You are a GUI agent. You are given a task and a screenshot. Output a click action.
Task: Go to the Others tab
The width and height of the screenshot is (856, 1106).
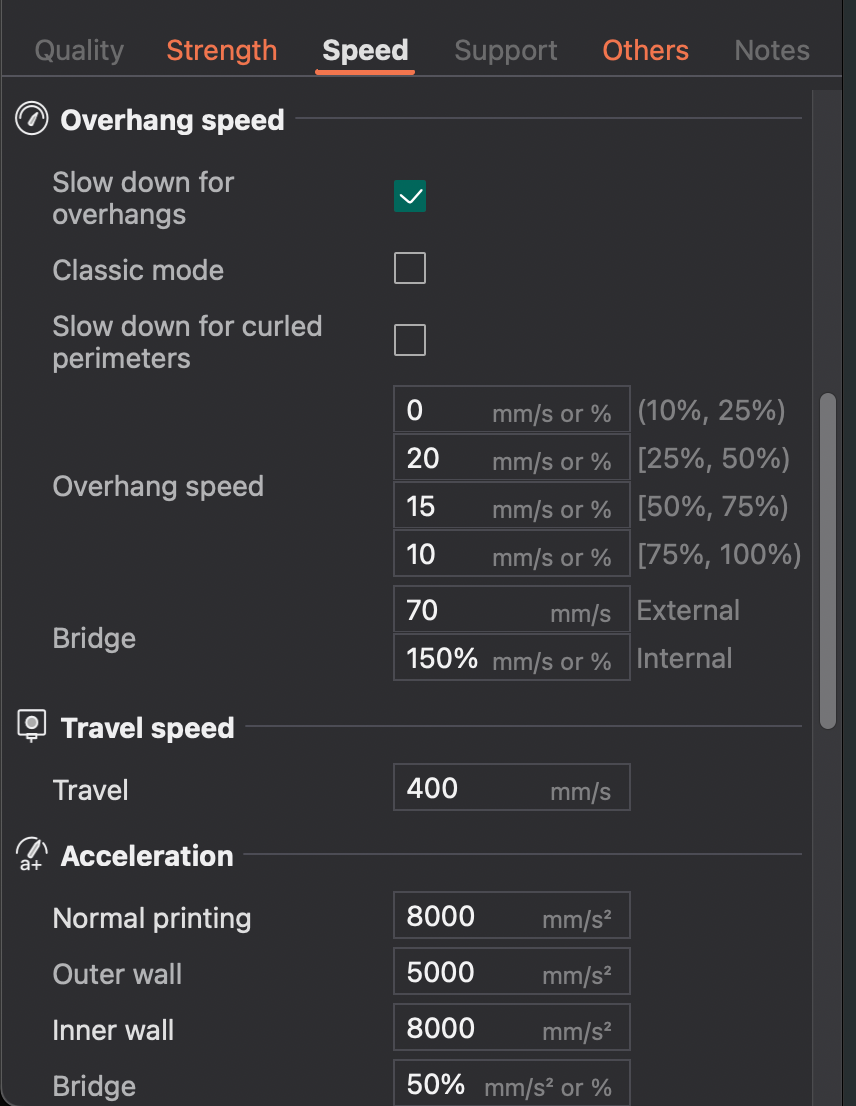pyautogui.click(x=645, y=50)
